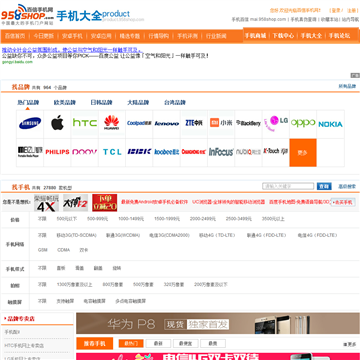Viewport: 360px width, 360px height.
Task: Open the Samsung brand logo
Action: pyautogui.click(x=30, y=124)
